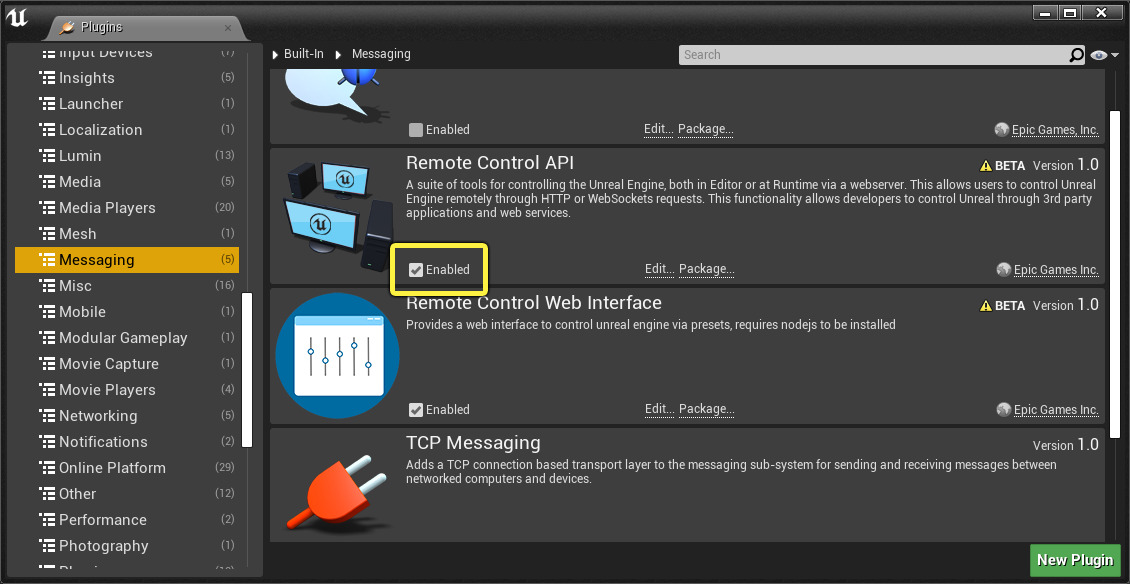Click the Messaging breadcrumb arrow
1130x584 pixels.
[338, 54]
